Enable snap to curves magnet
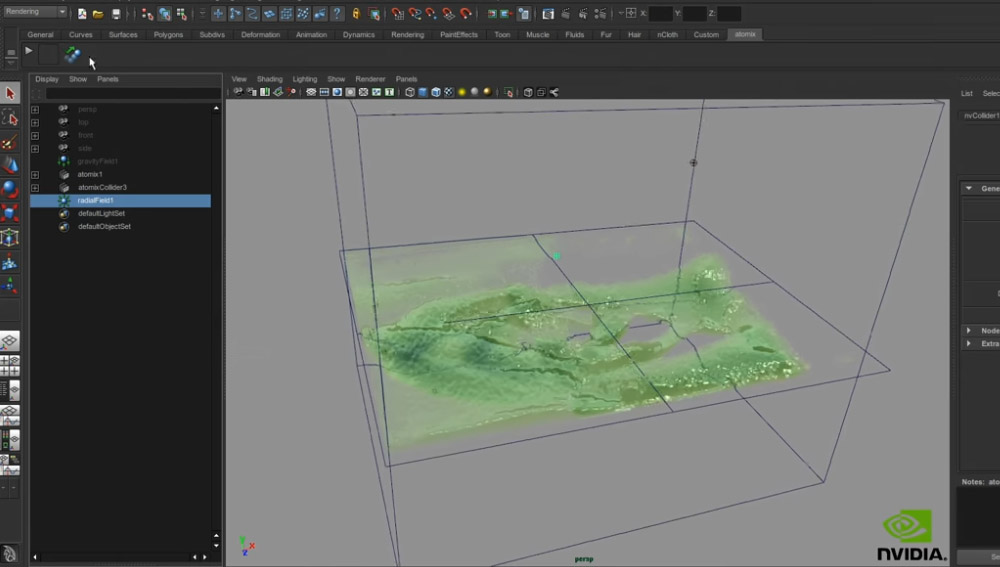 tap(415, 13)
